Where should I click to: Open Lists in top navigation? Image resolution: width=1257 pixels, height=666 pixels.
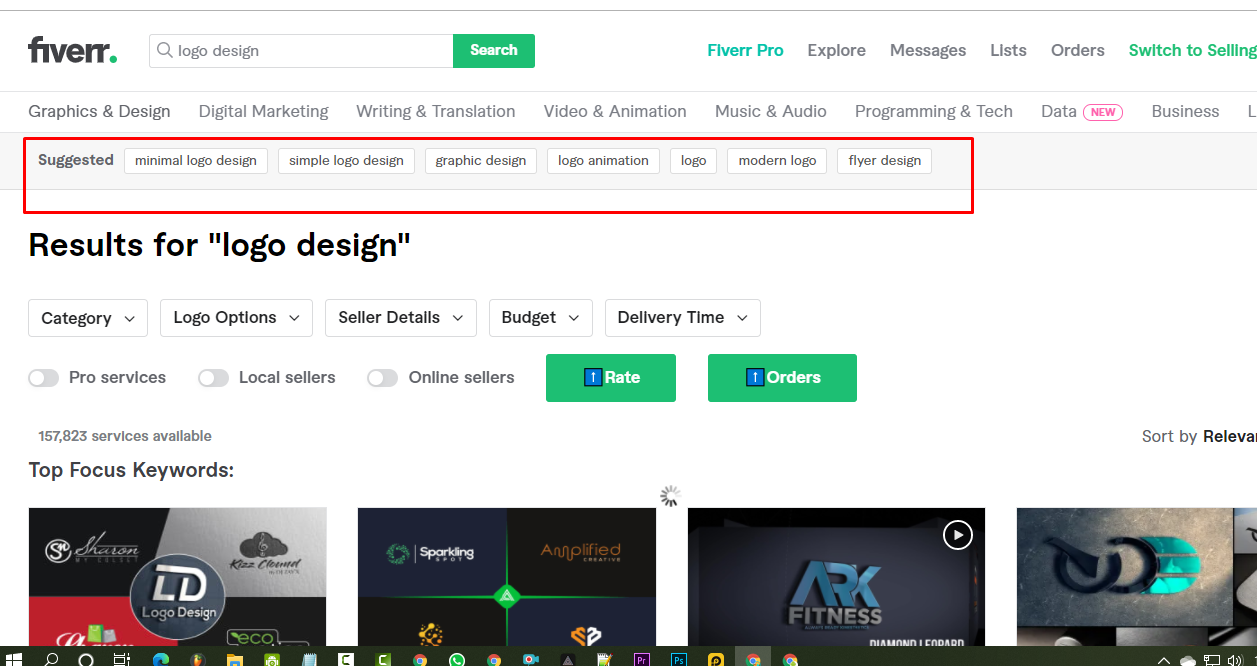(x=1008, y=51)
